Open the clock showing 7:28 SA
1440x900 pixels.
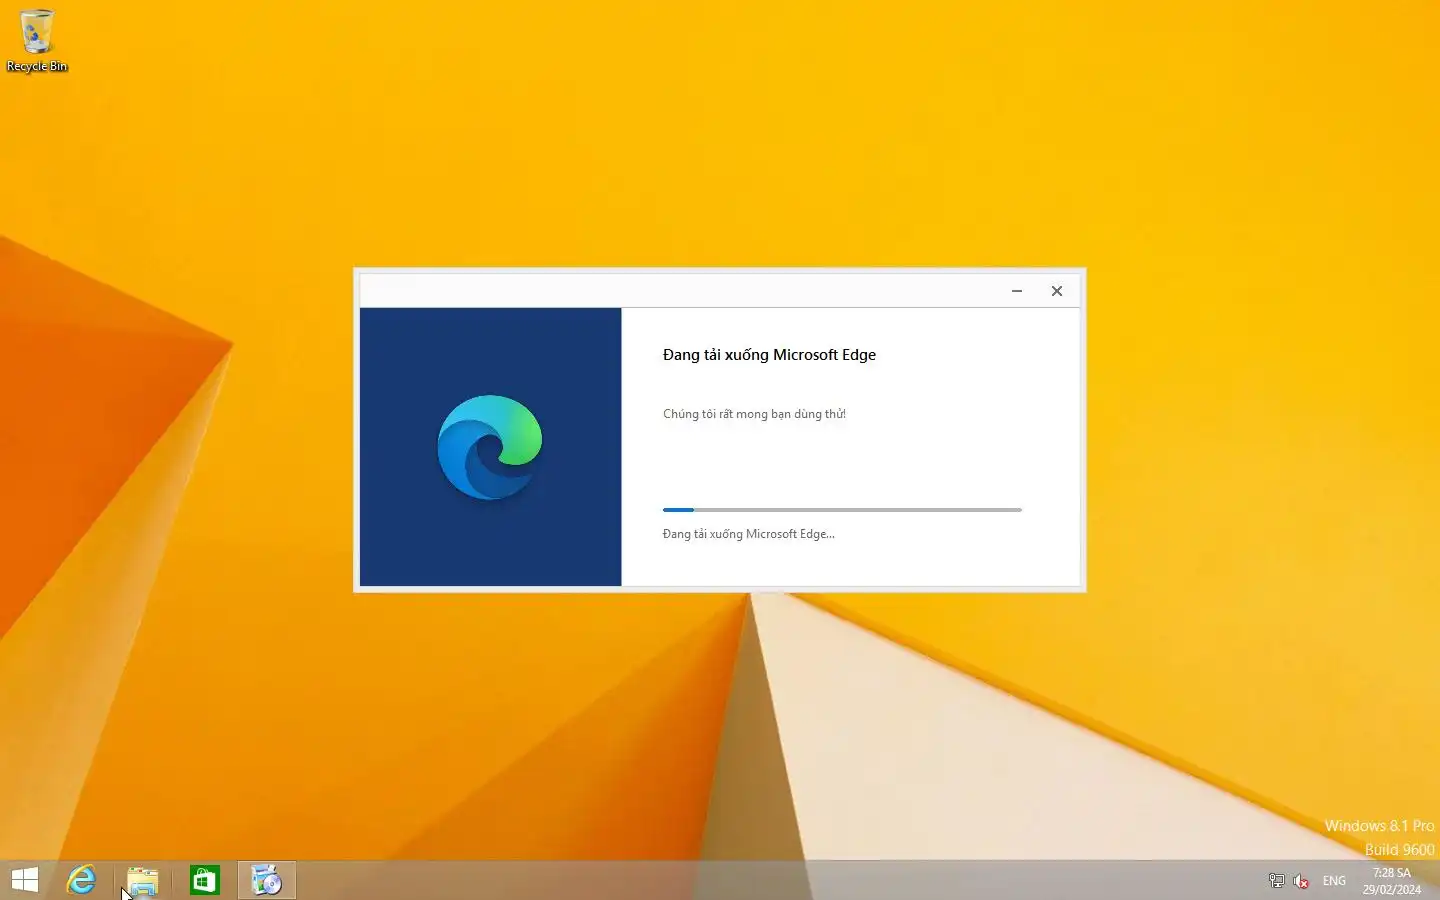tap(1392, 881)
